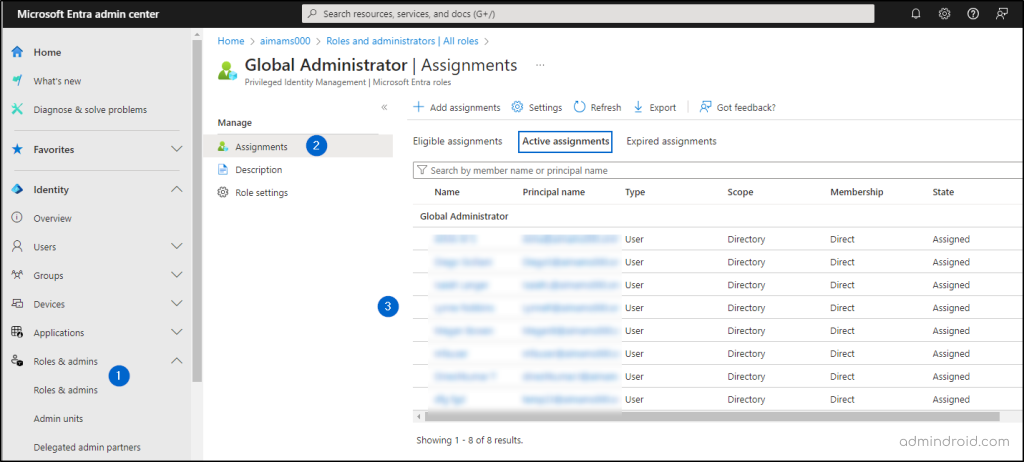This screenshot has width=1024, height=462.
Task: Collapse the Roles & admins chevron
Action: (x=176, y=361)
